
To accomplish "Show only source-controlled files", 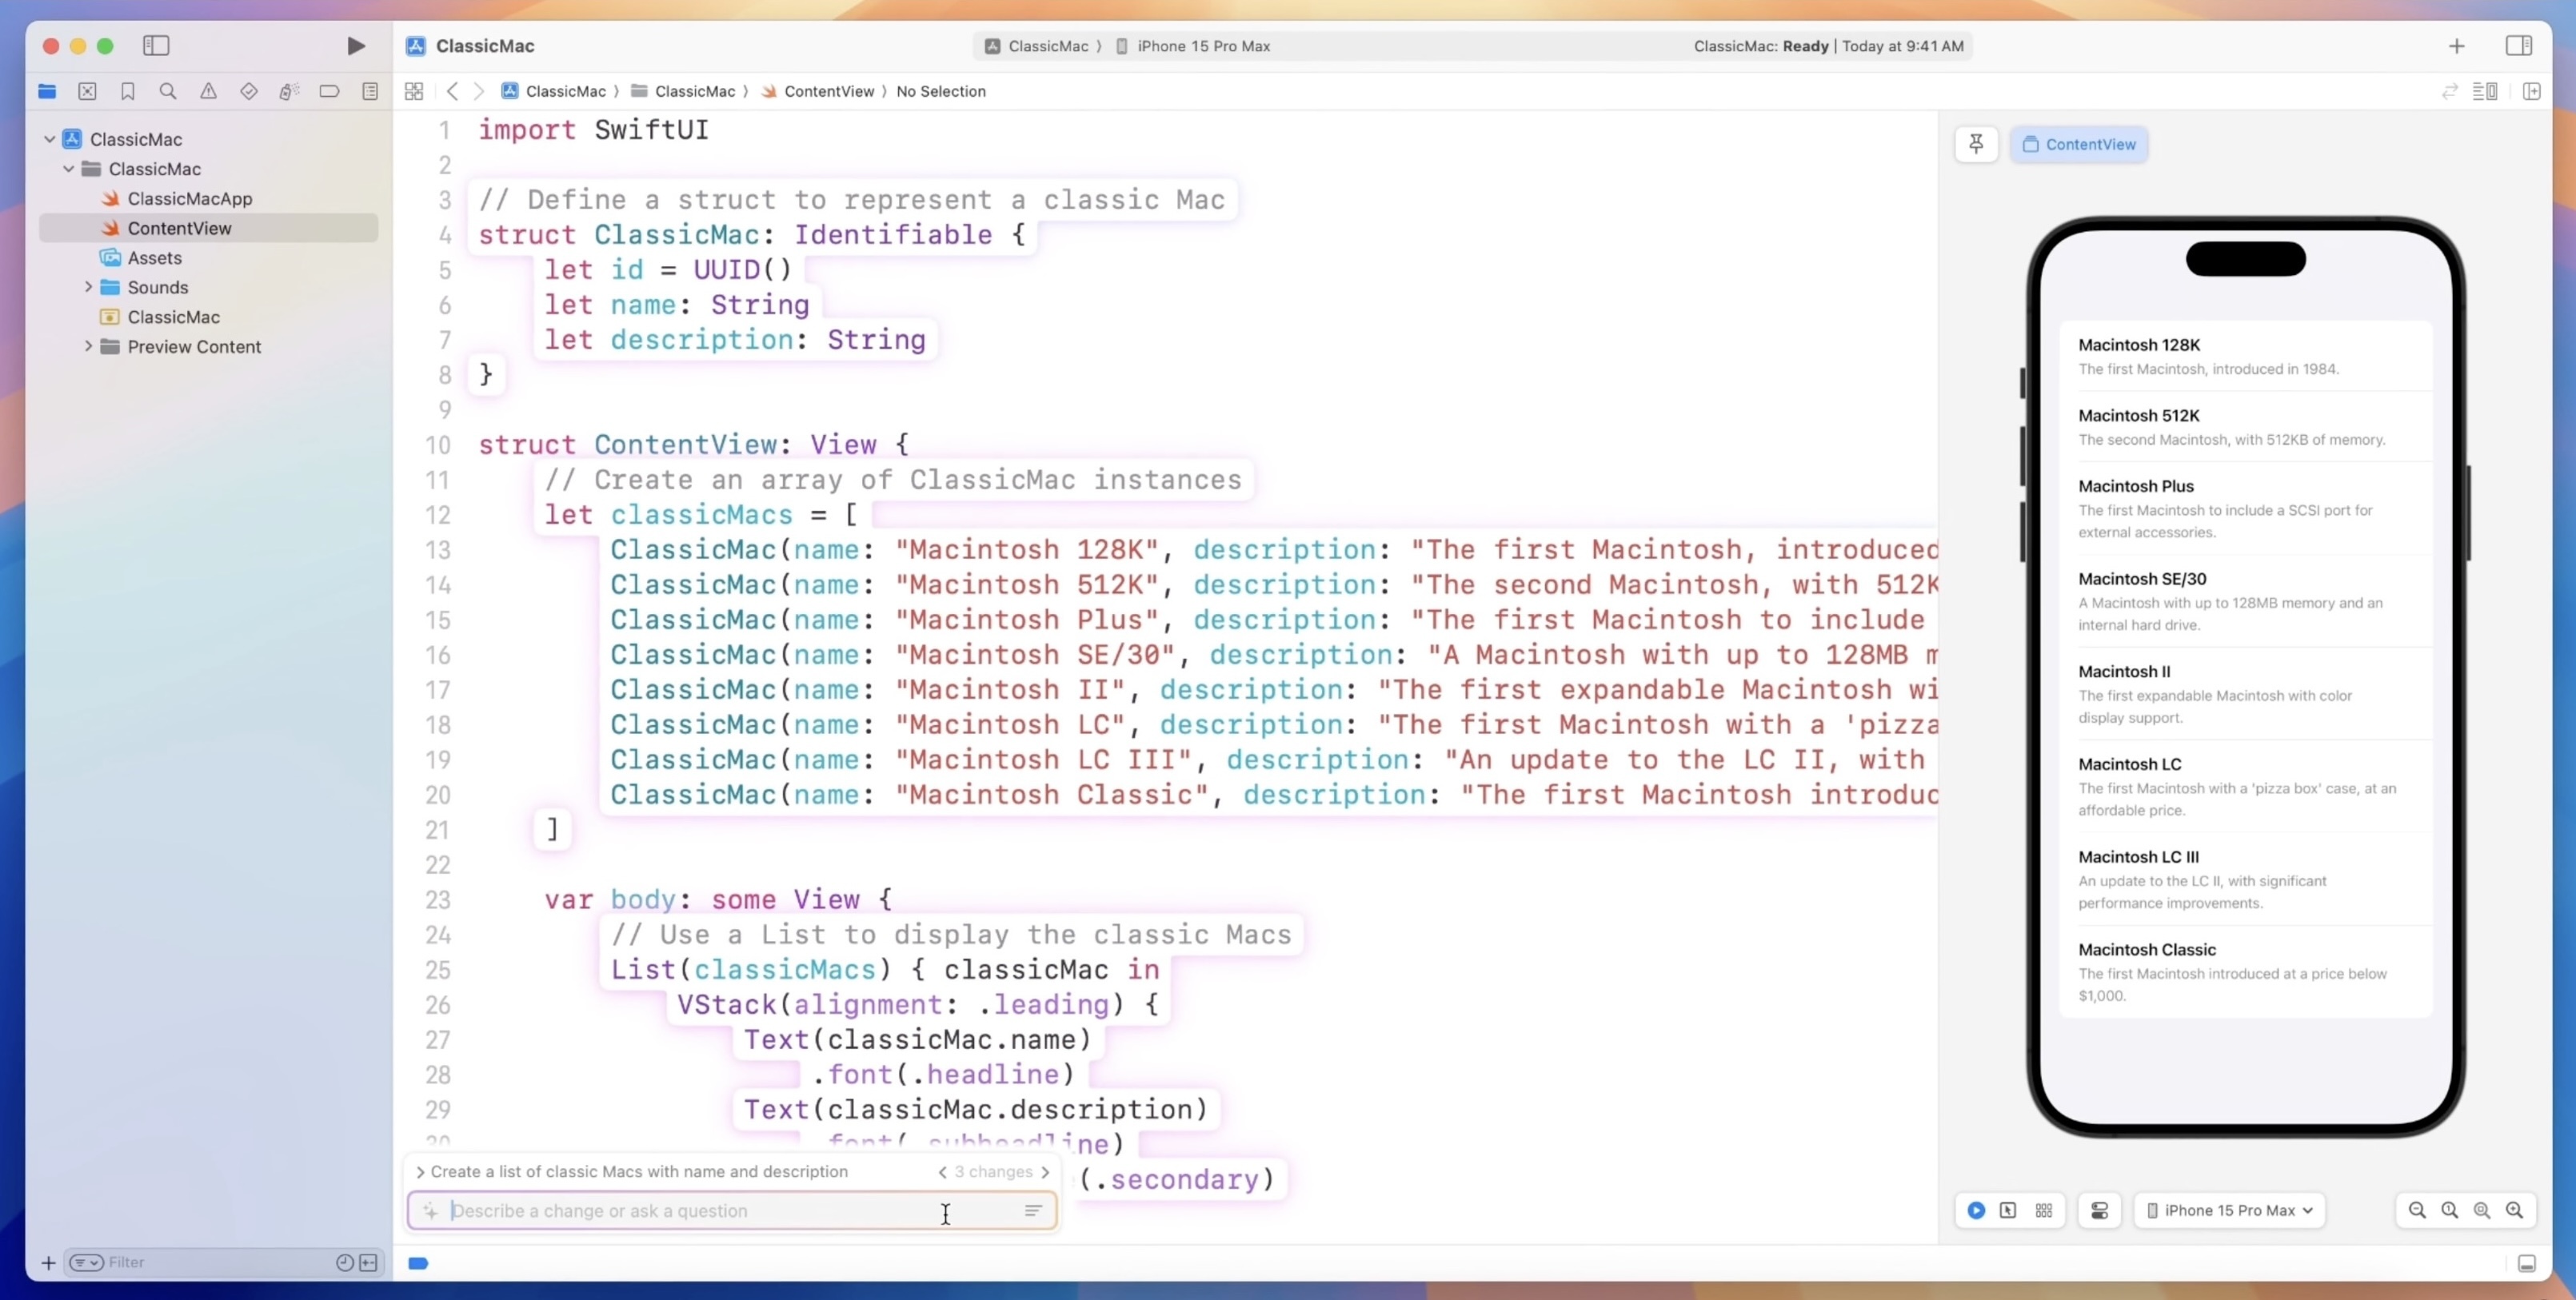I will (x=369, y=1263).
